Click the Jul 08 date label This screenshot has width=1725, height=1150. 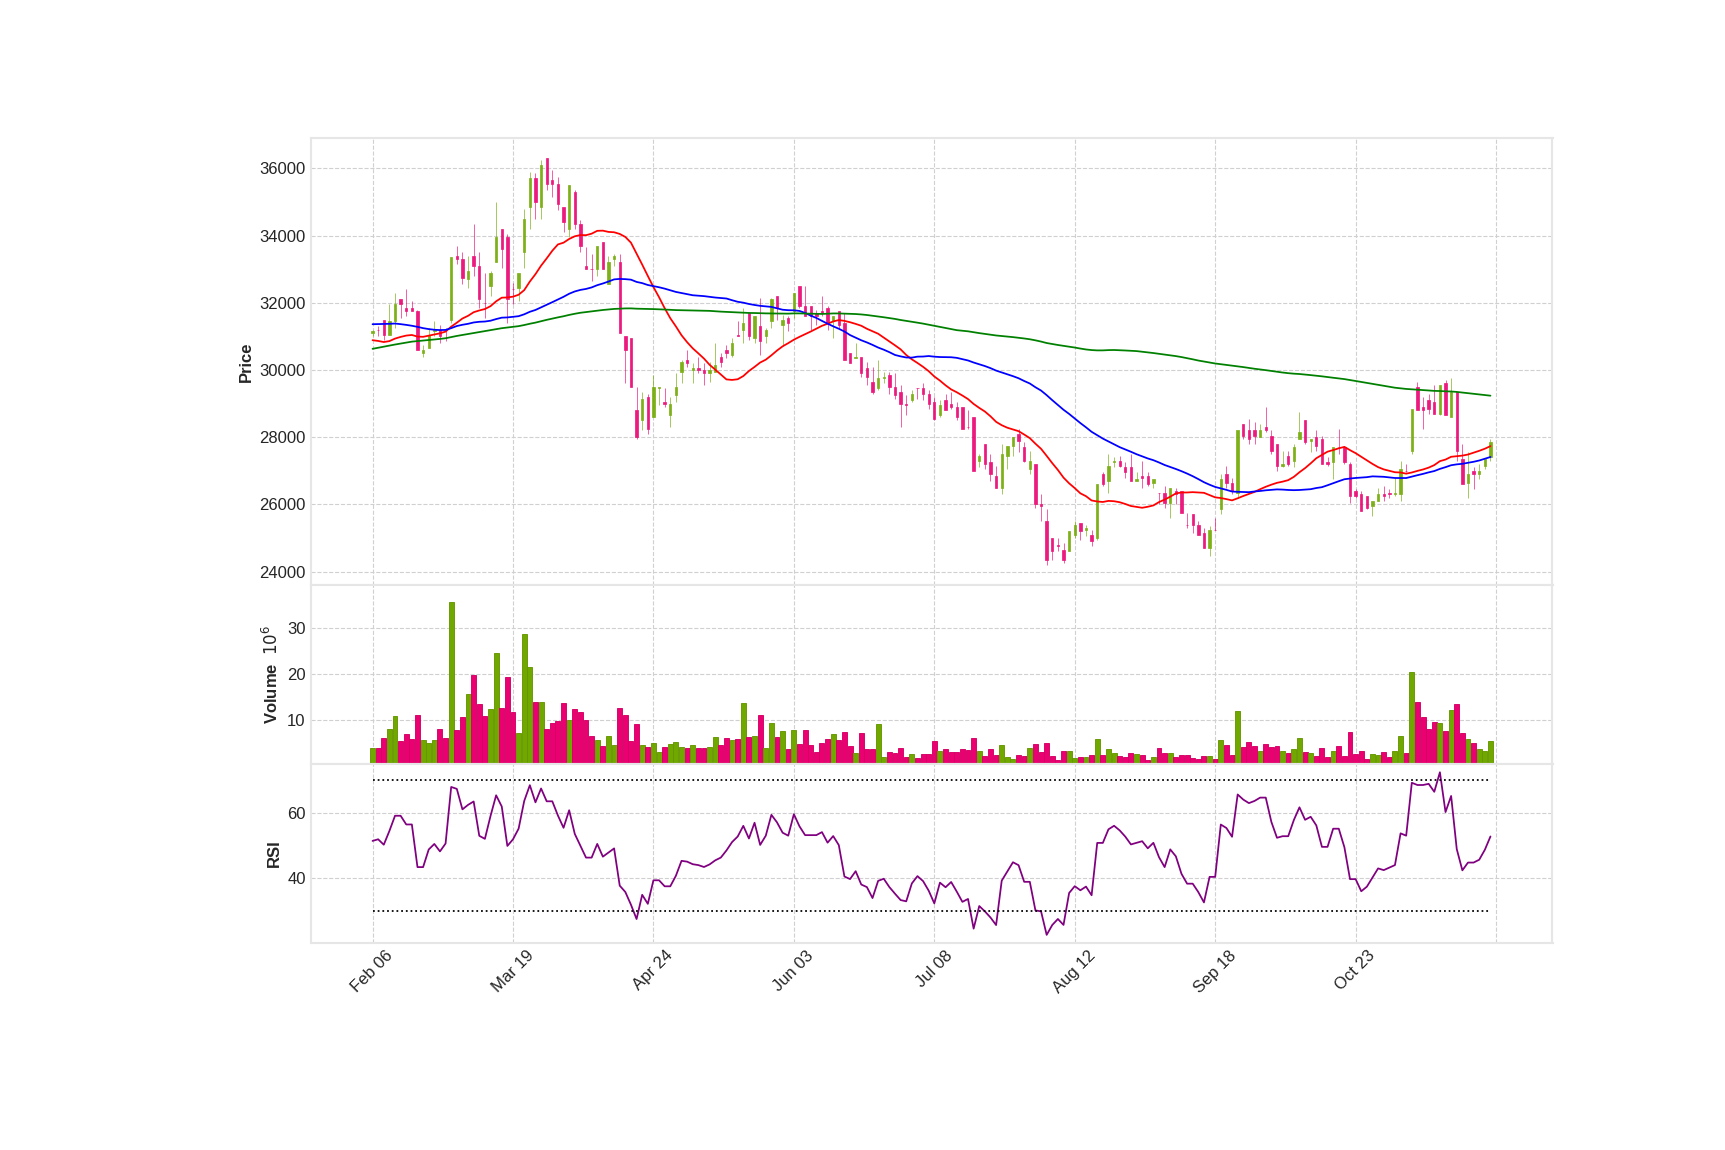933,970
